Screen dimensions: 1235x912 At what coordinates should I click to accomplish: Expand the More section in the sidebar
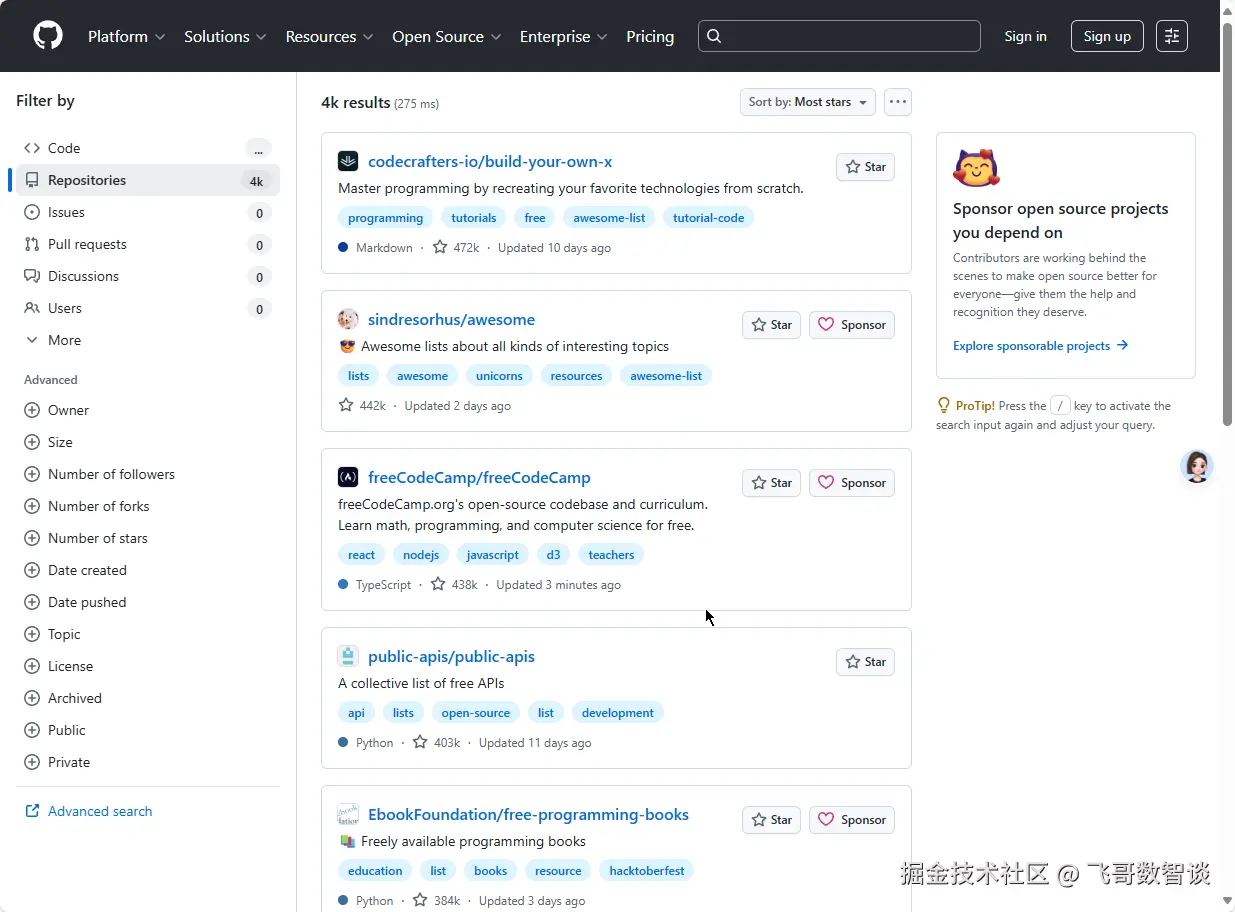pyautogui.click(x=63, y=340)
